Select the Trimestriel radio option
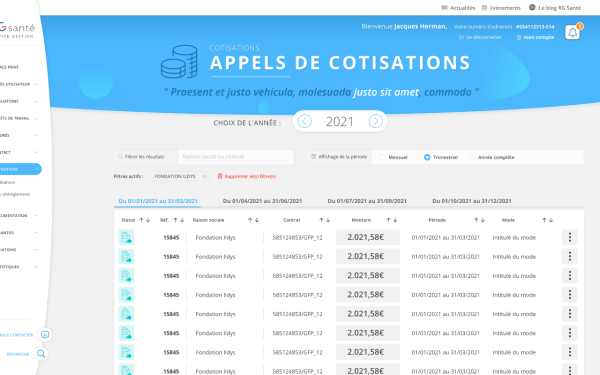Viewport: 600px width, 375px height. 427,157
